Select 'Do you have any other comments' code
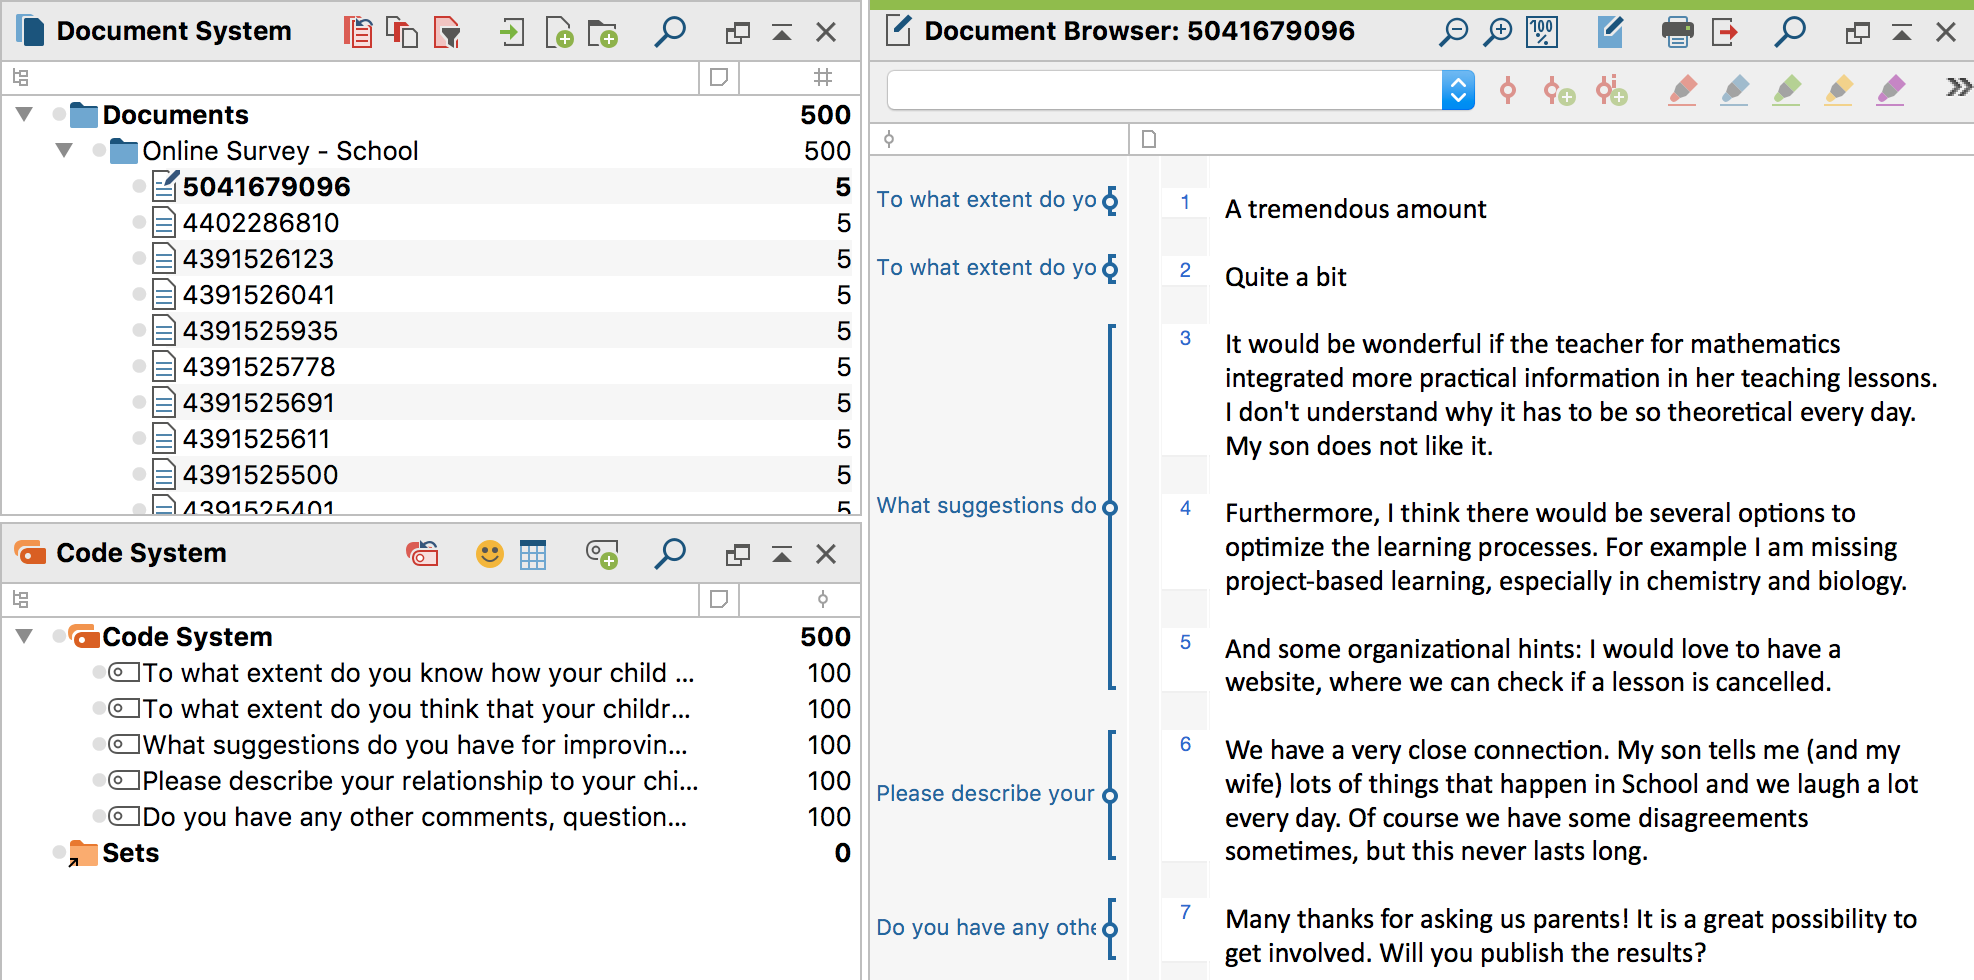 click(414, 817)
